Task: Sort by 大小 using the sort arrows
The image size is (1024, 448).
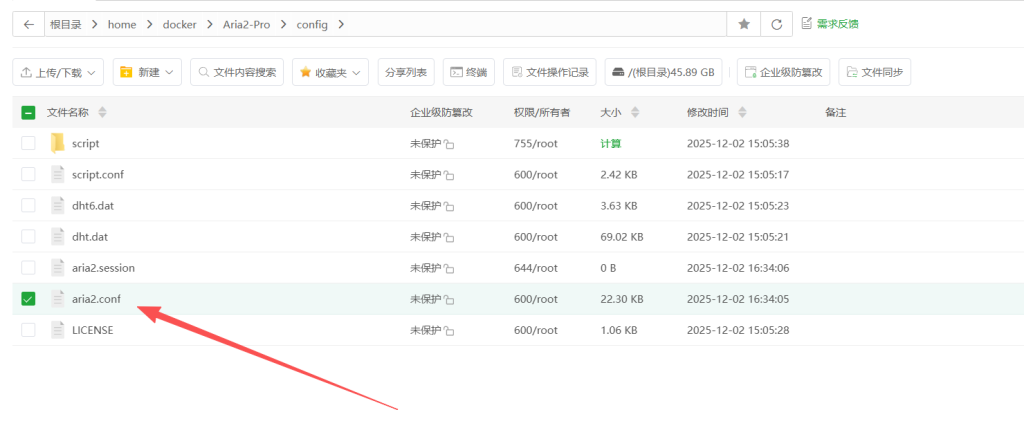Action: click(x=635, y=112)
